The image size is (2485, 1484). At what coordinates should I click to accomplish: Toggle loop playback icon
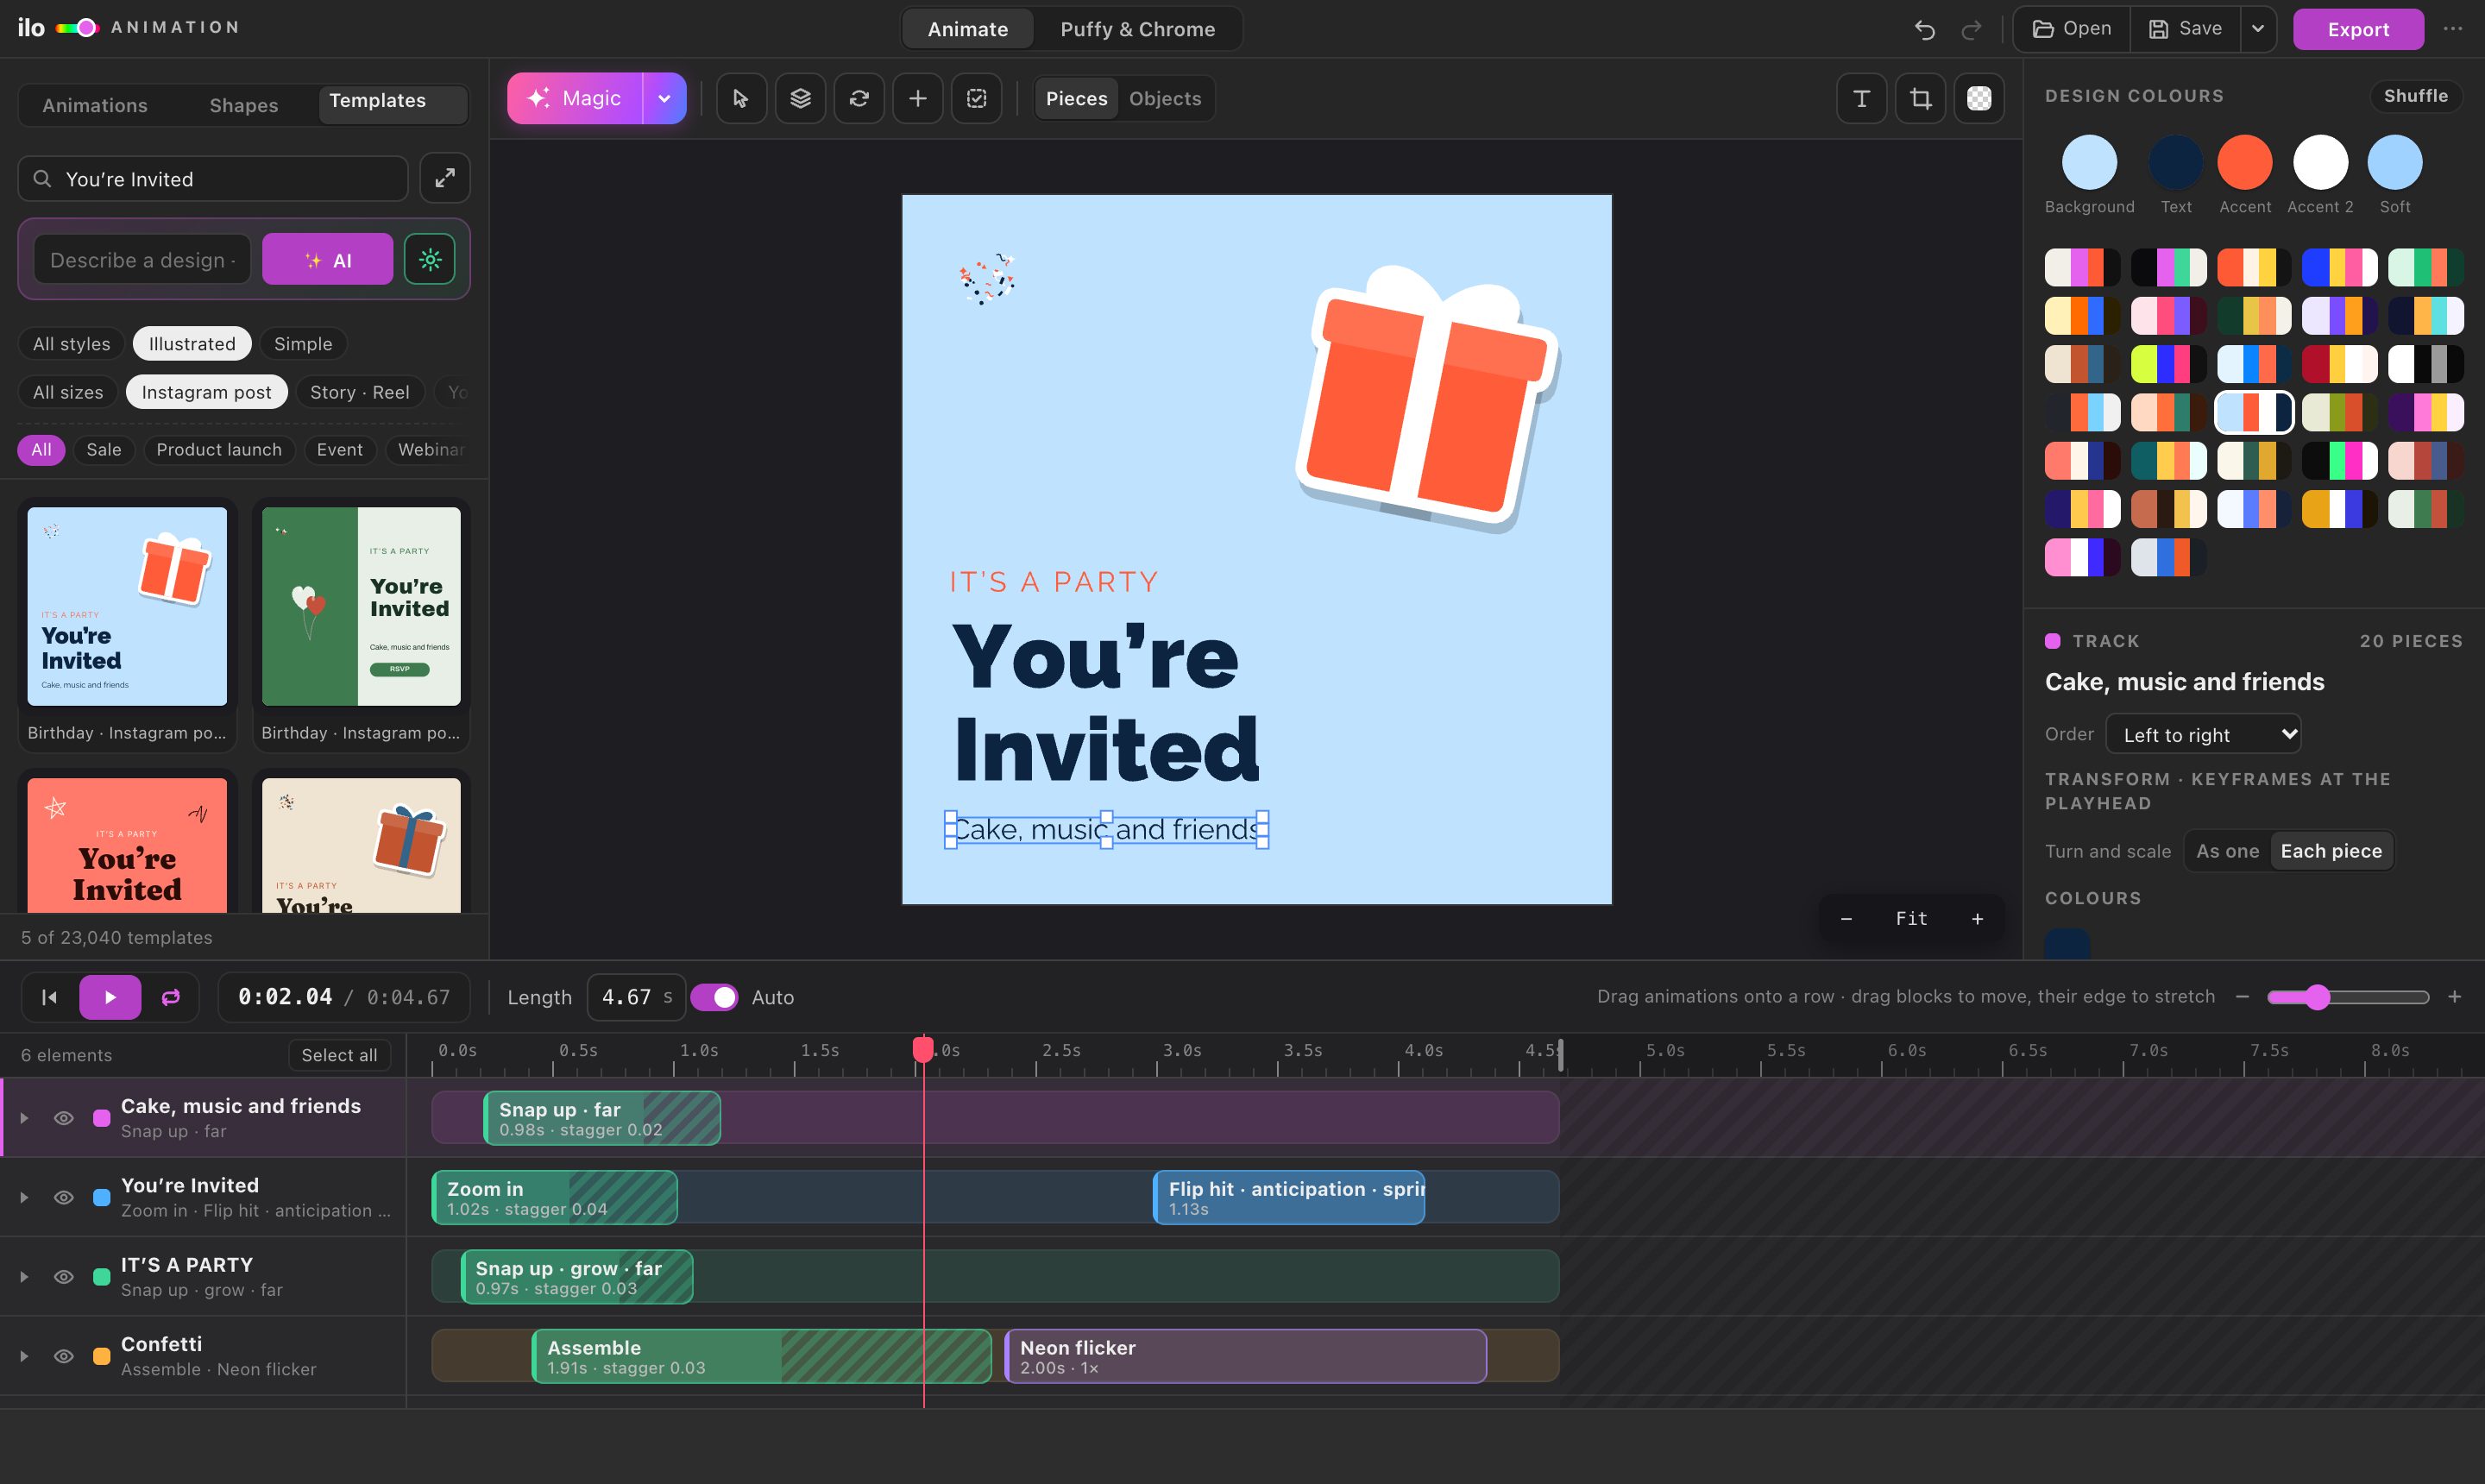click(x=171, y=997)
